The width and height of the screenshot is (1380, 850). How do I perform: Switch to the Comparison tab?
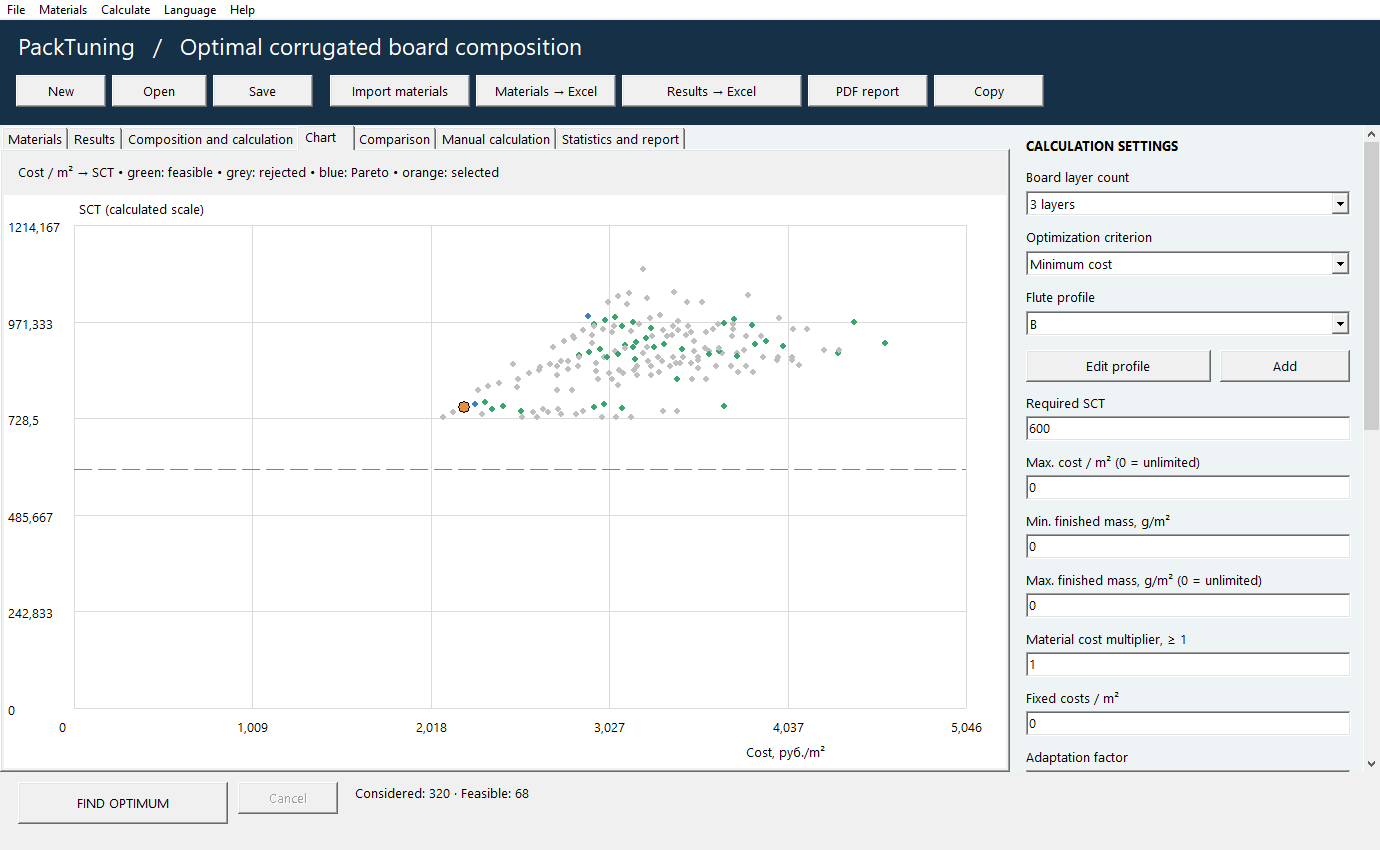coord(395,139)
